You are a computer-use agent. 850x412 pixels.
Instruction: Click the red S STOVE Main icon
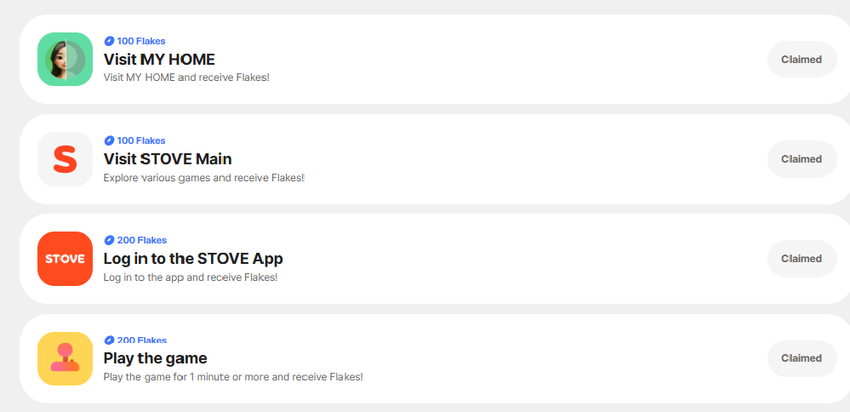(x=65, y=159)
